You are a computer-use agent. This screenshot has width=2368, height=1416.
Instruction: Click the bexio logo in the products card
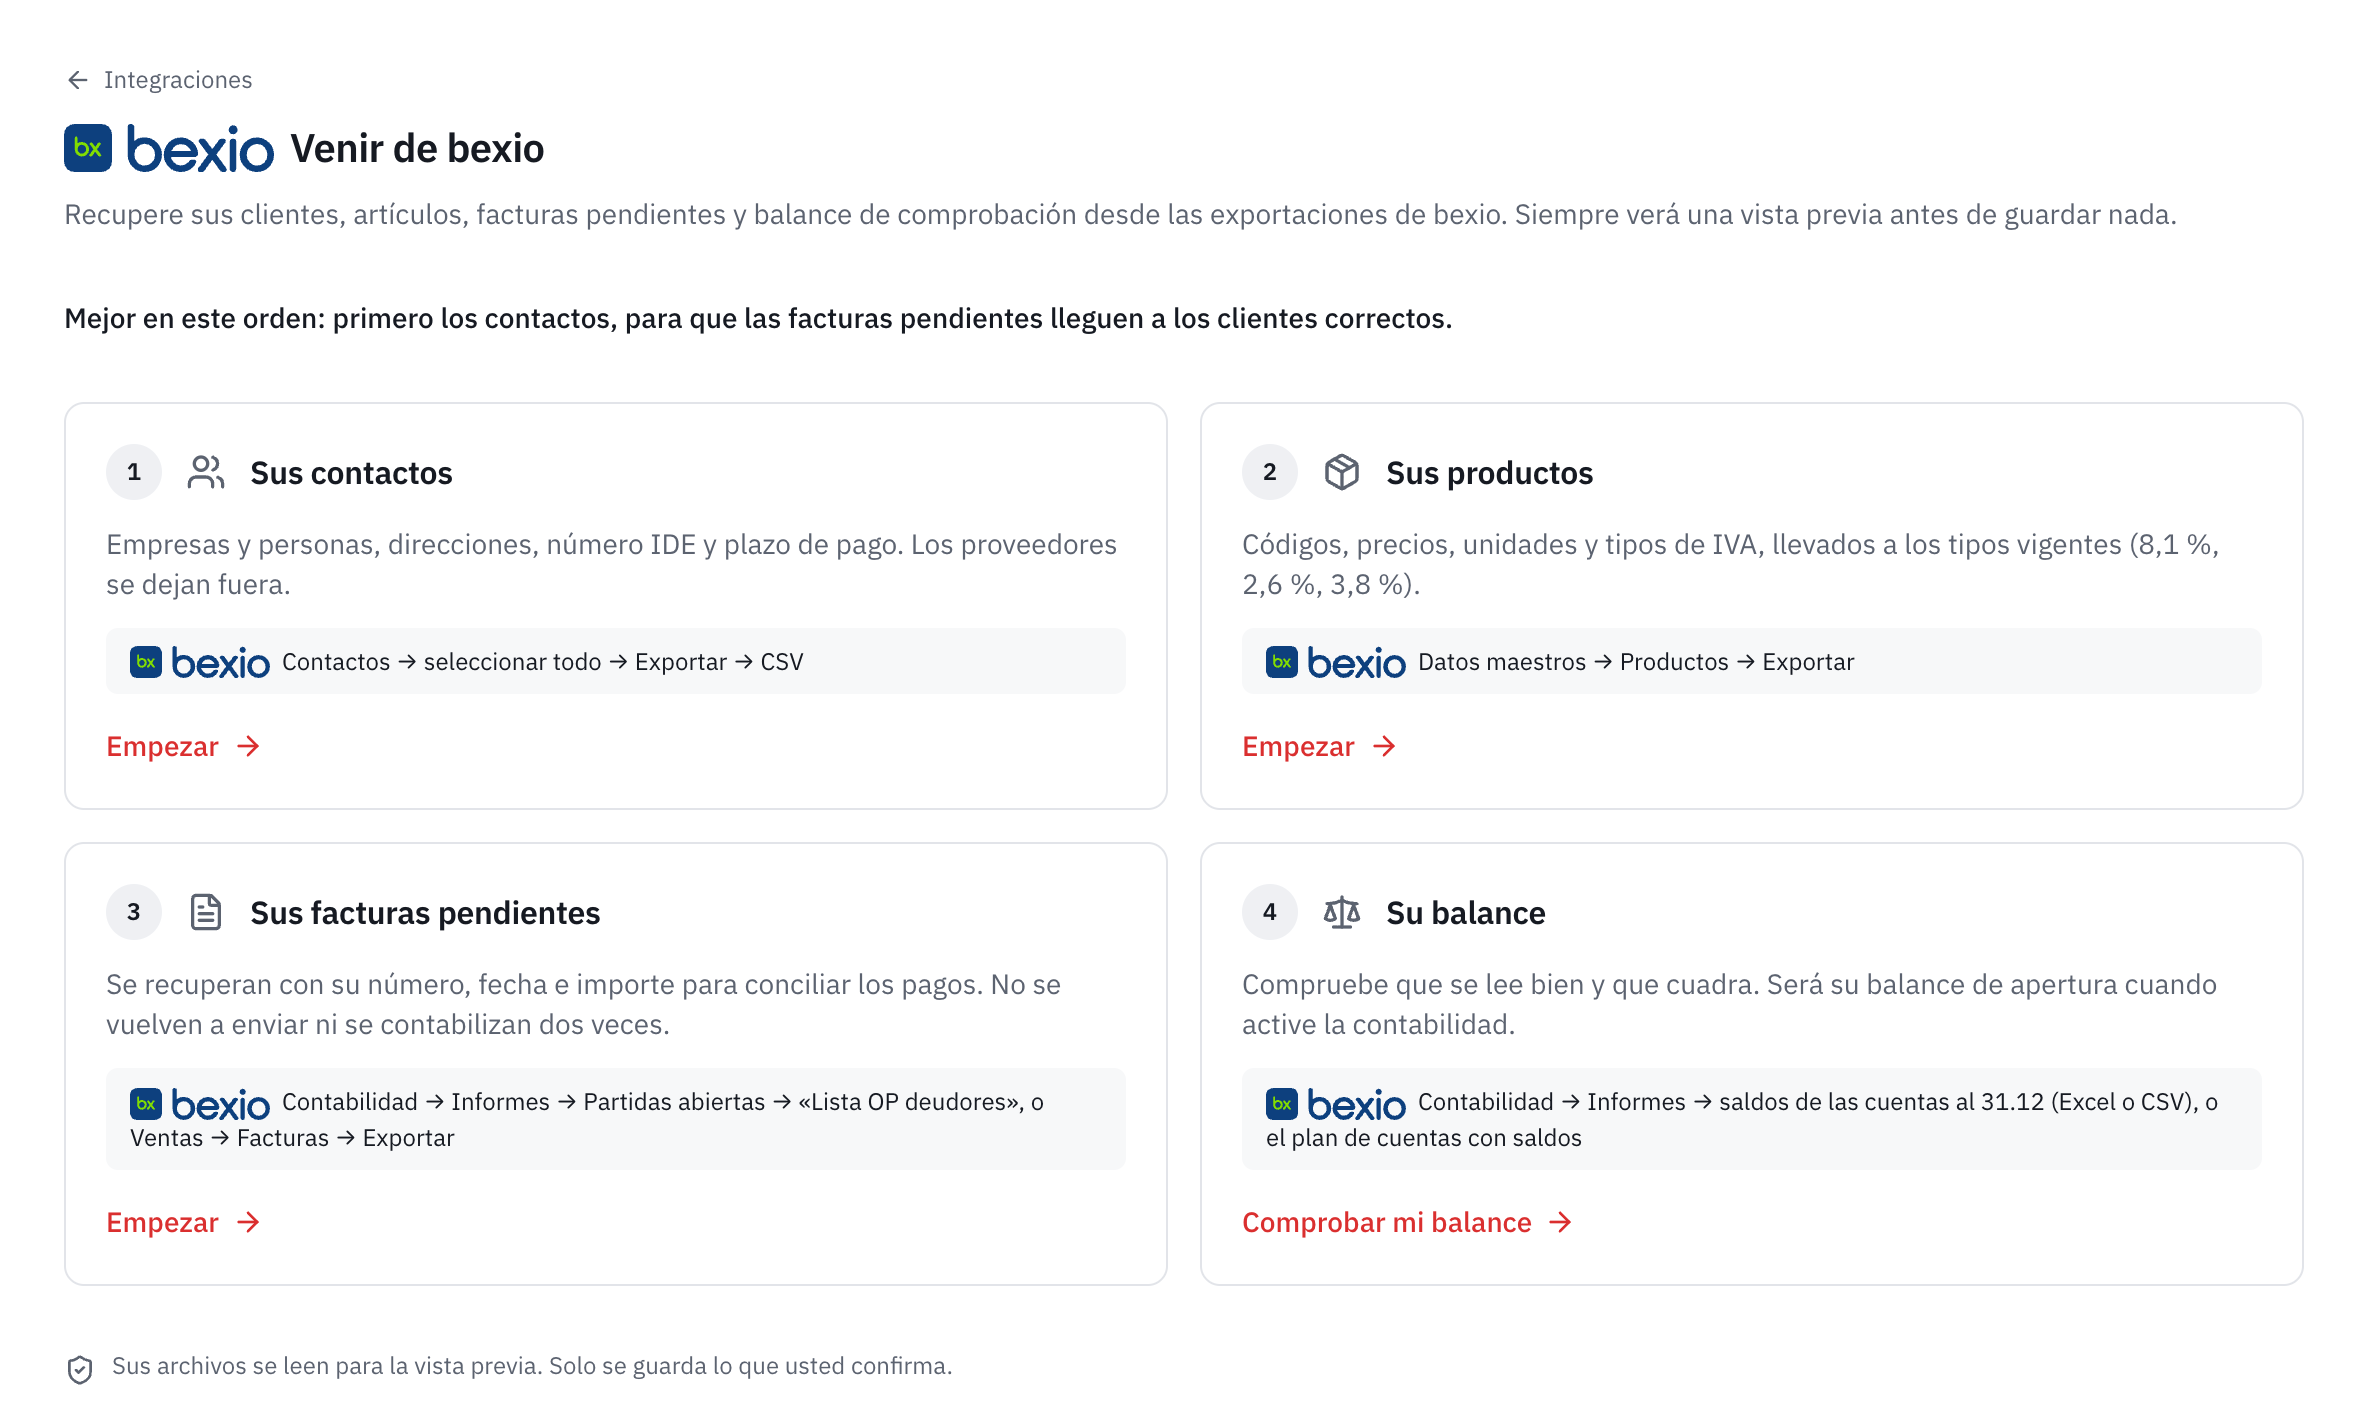coord(1336,662)
